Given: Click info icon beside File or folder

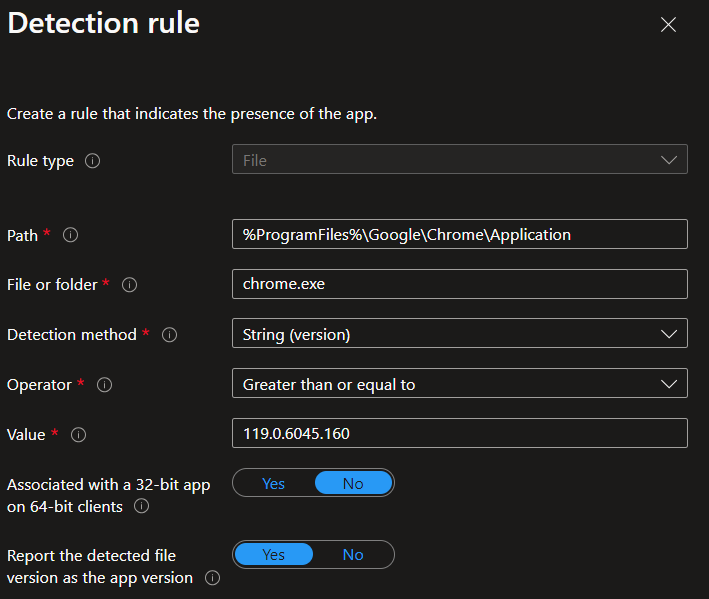Looking at the screenshot, I should 129,285.
